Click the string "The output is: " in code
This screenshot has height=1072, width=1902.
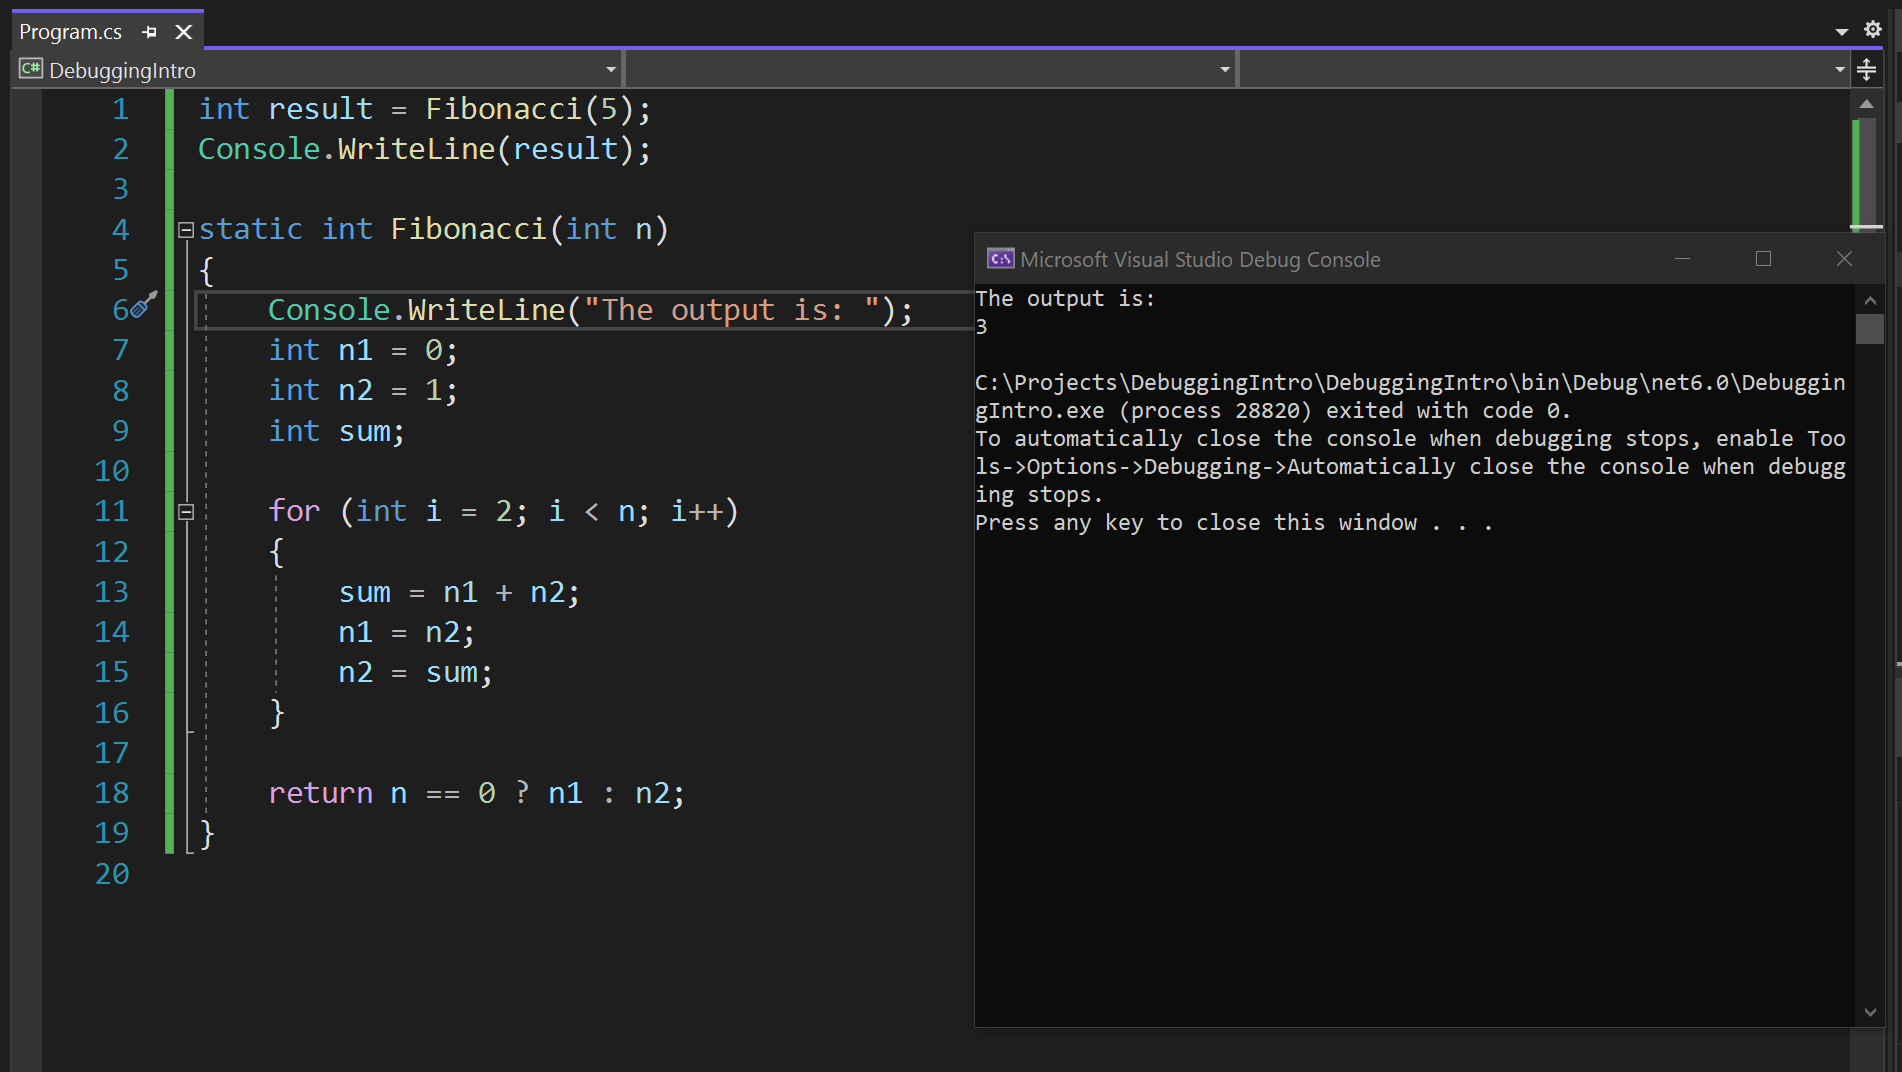point(733,310)
